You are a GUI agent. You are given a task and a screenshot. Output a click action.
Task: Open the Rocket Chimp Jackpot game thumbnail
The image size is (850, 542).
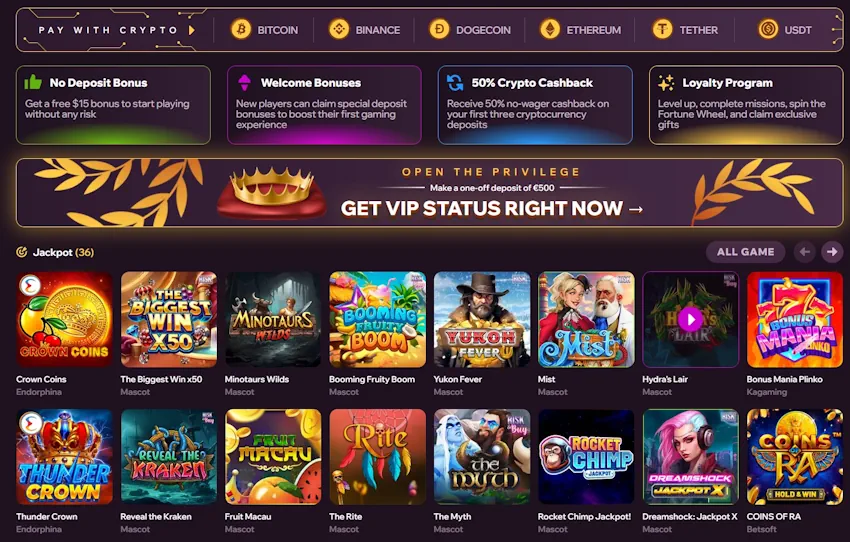(586, 456)
